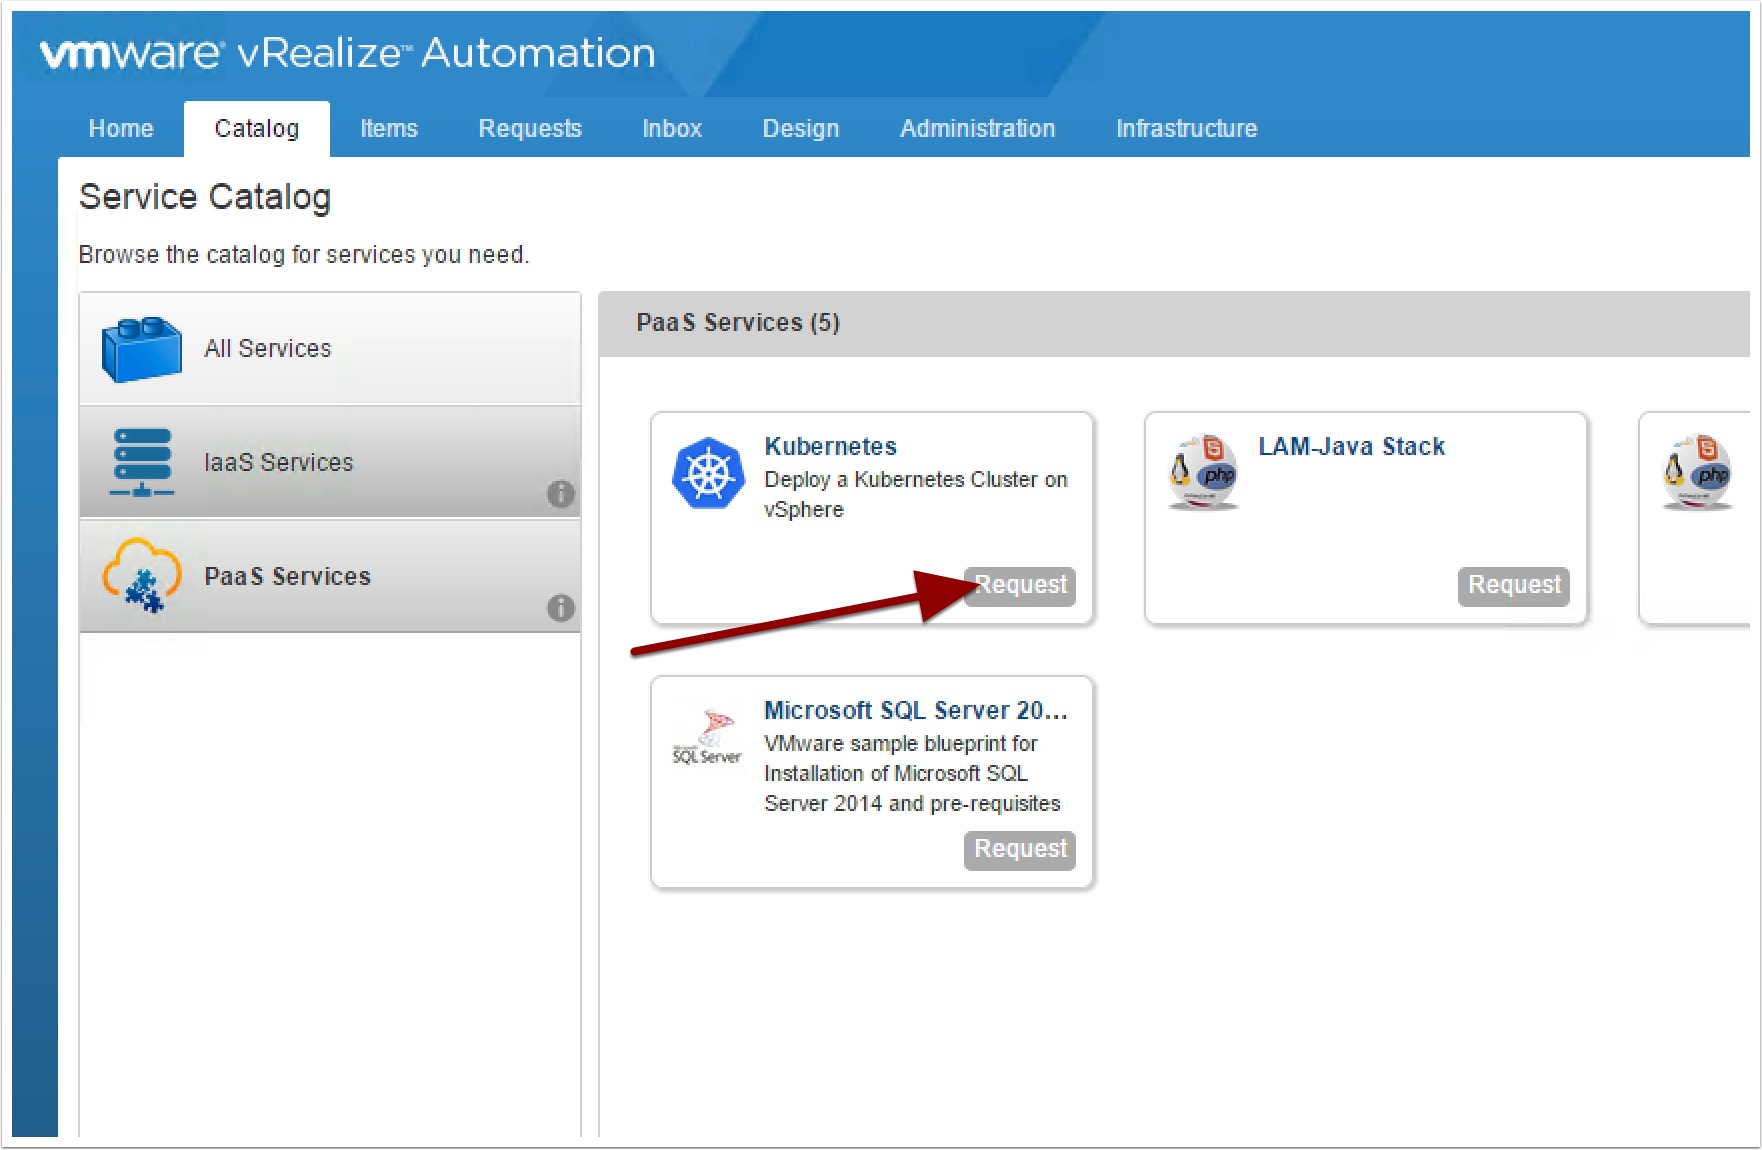Click the All Services blue brick icon

[141, 349]
